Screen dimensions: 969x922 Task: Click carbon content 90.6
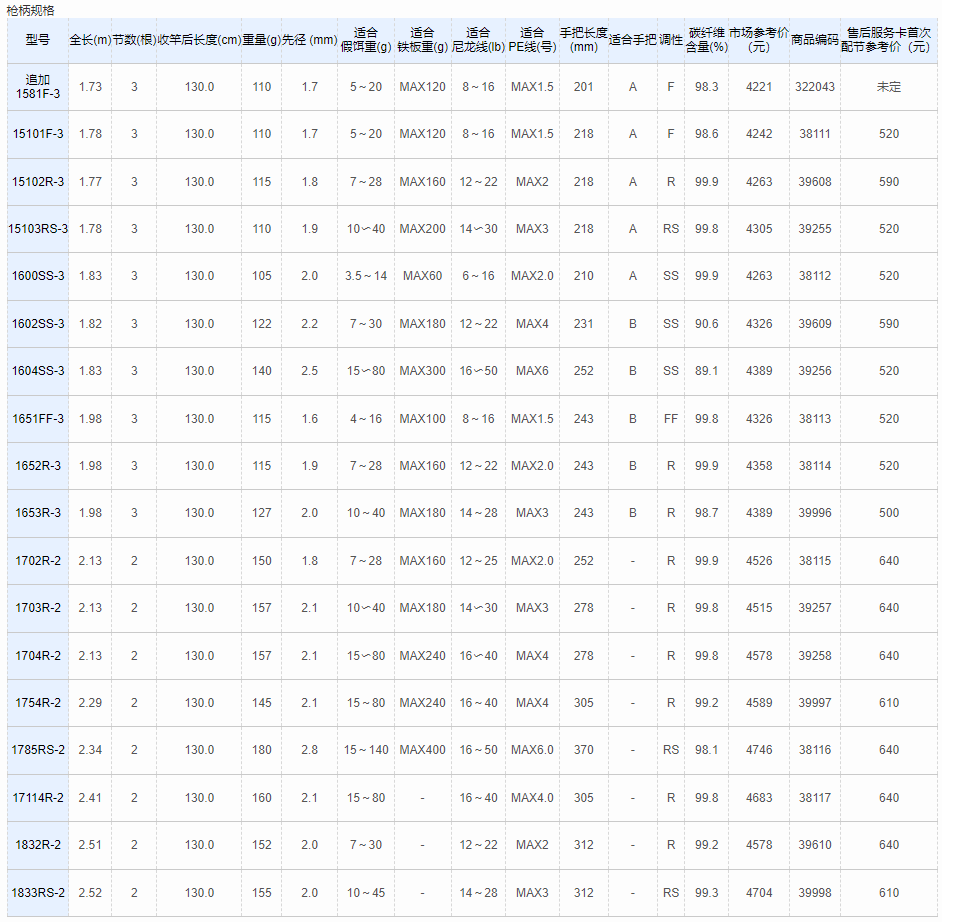click(706, 324)
